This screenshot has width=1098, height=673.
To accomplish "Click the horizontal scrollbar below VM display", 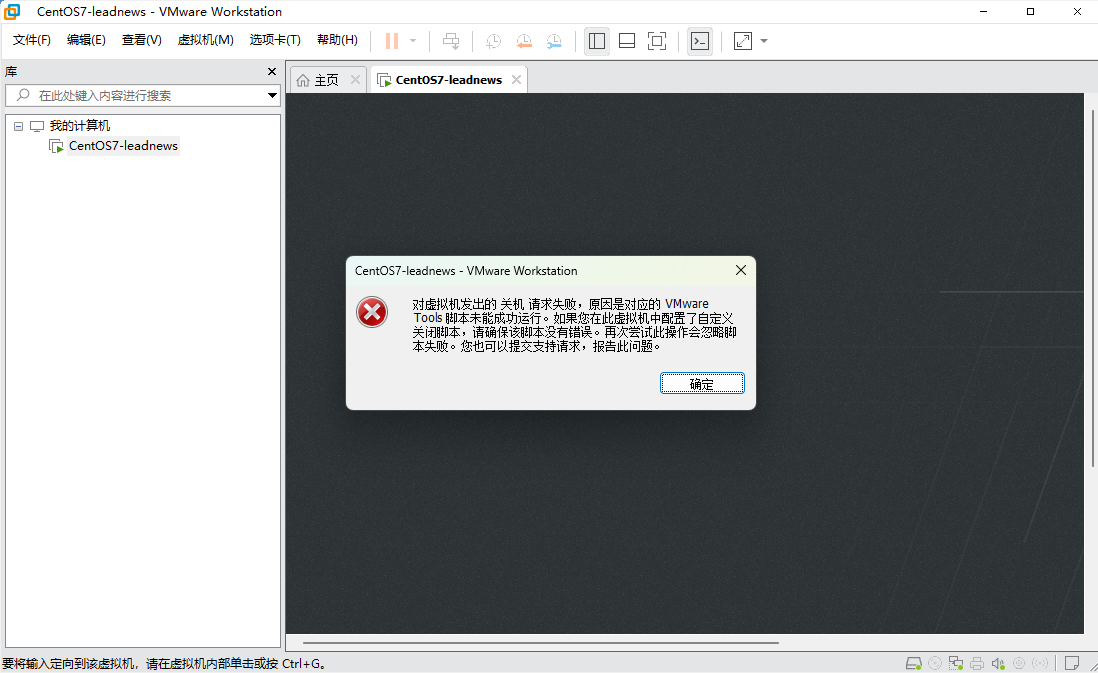I will point(541,642).
